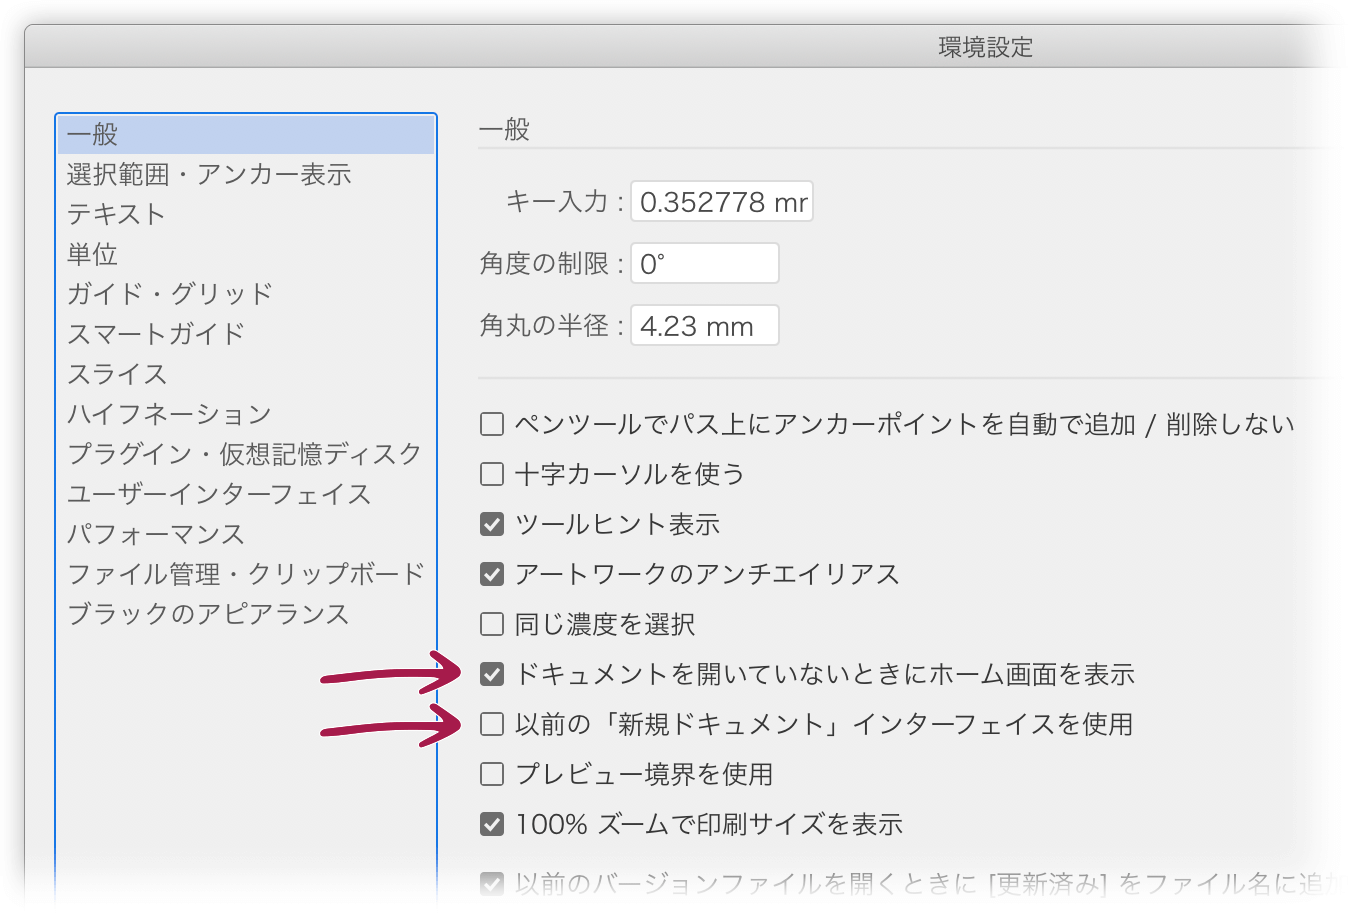Uncheck ドキュメントを開いていないときにホーム画面を表示

pyautogui.click(x=492, y=674)
